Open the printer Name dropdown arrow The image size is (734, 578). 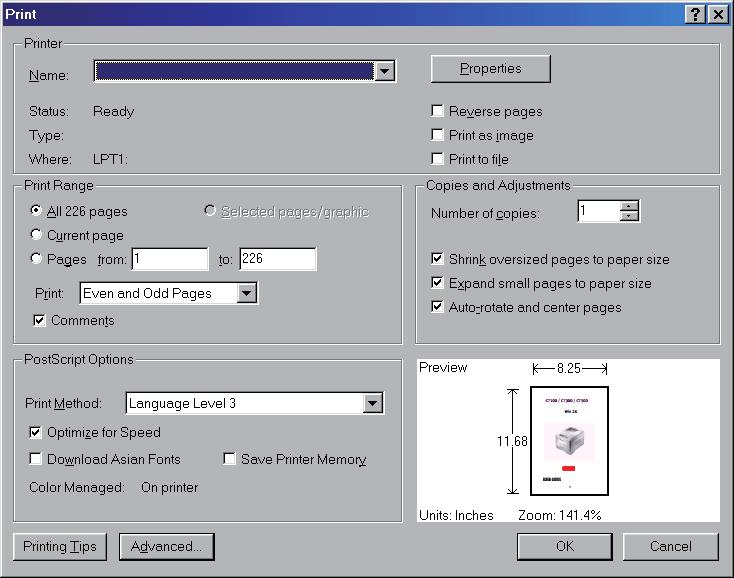384,71
